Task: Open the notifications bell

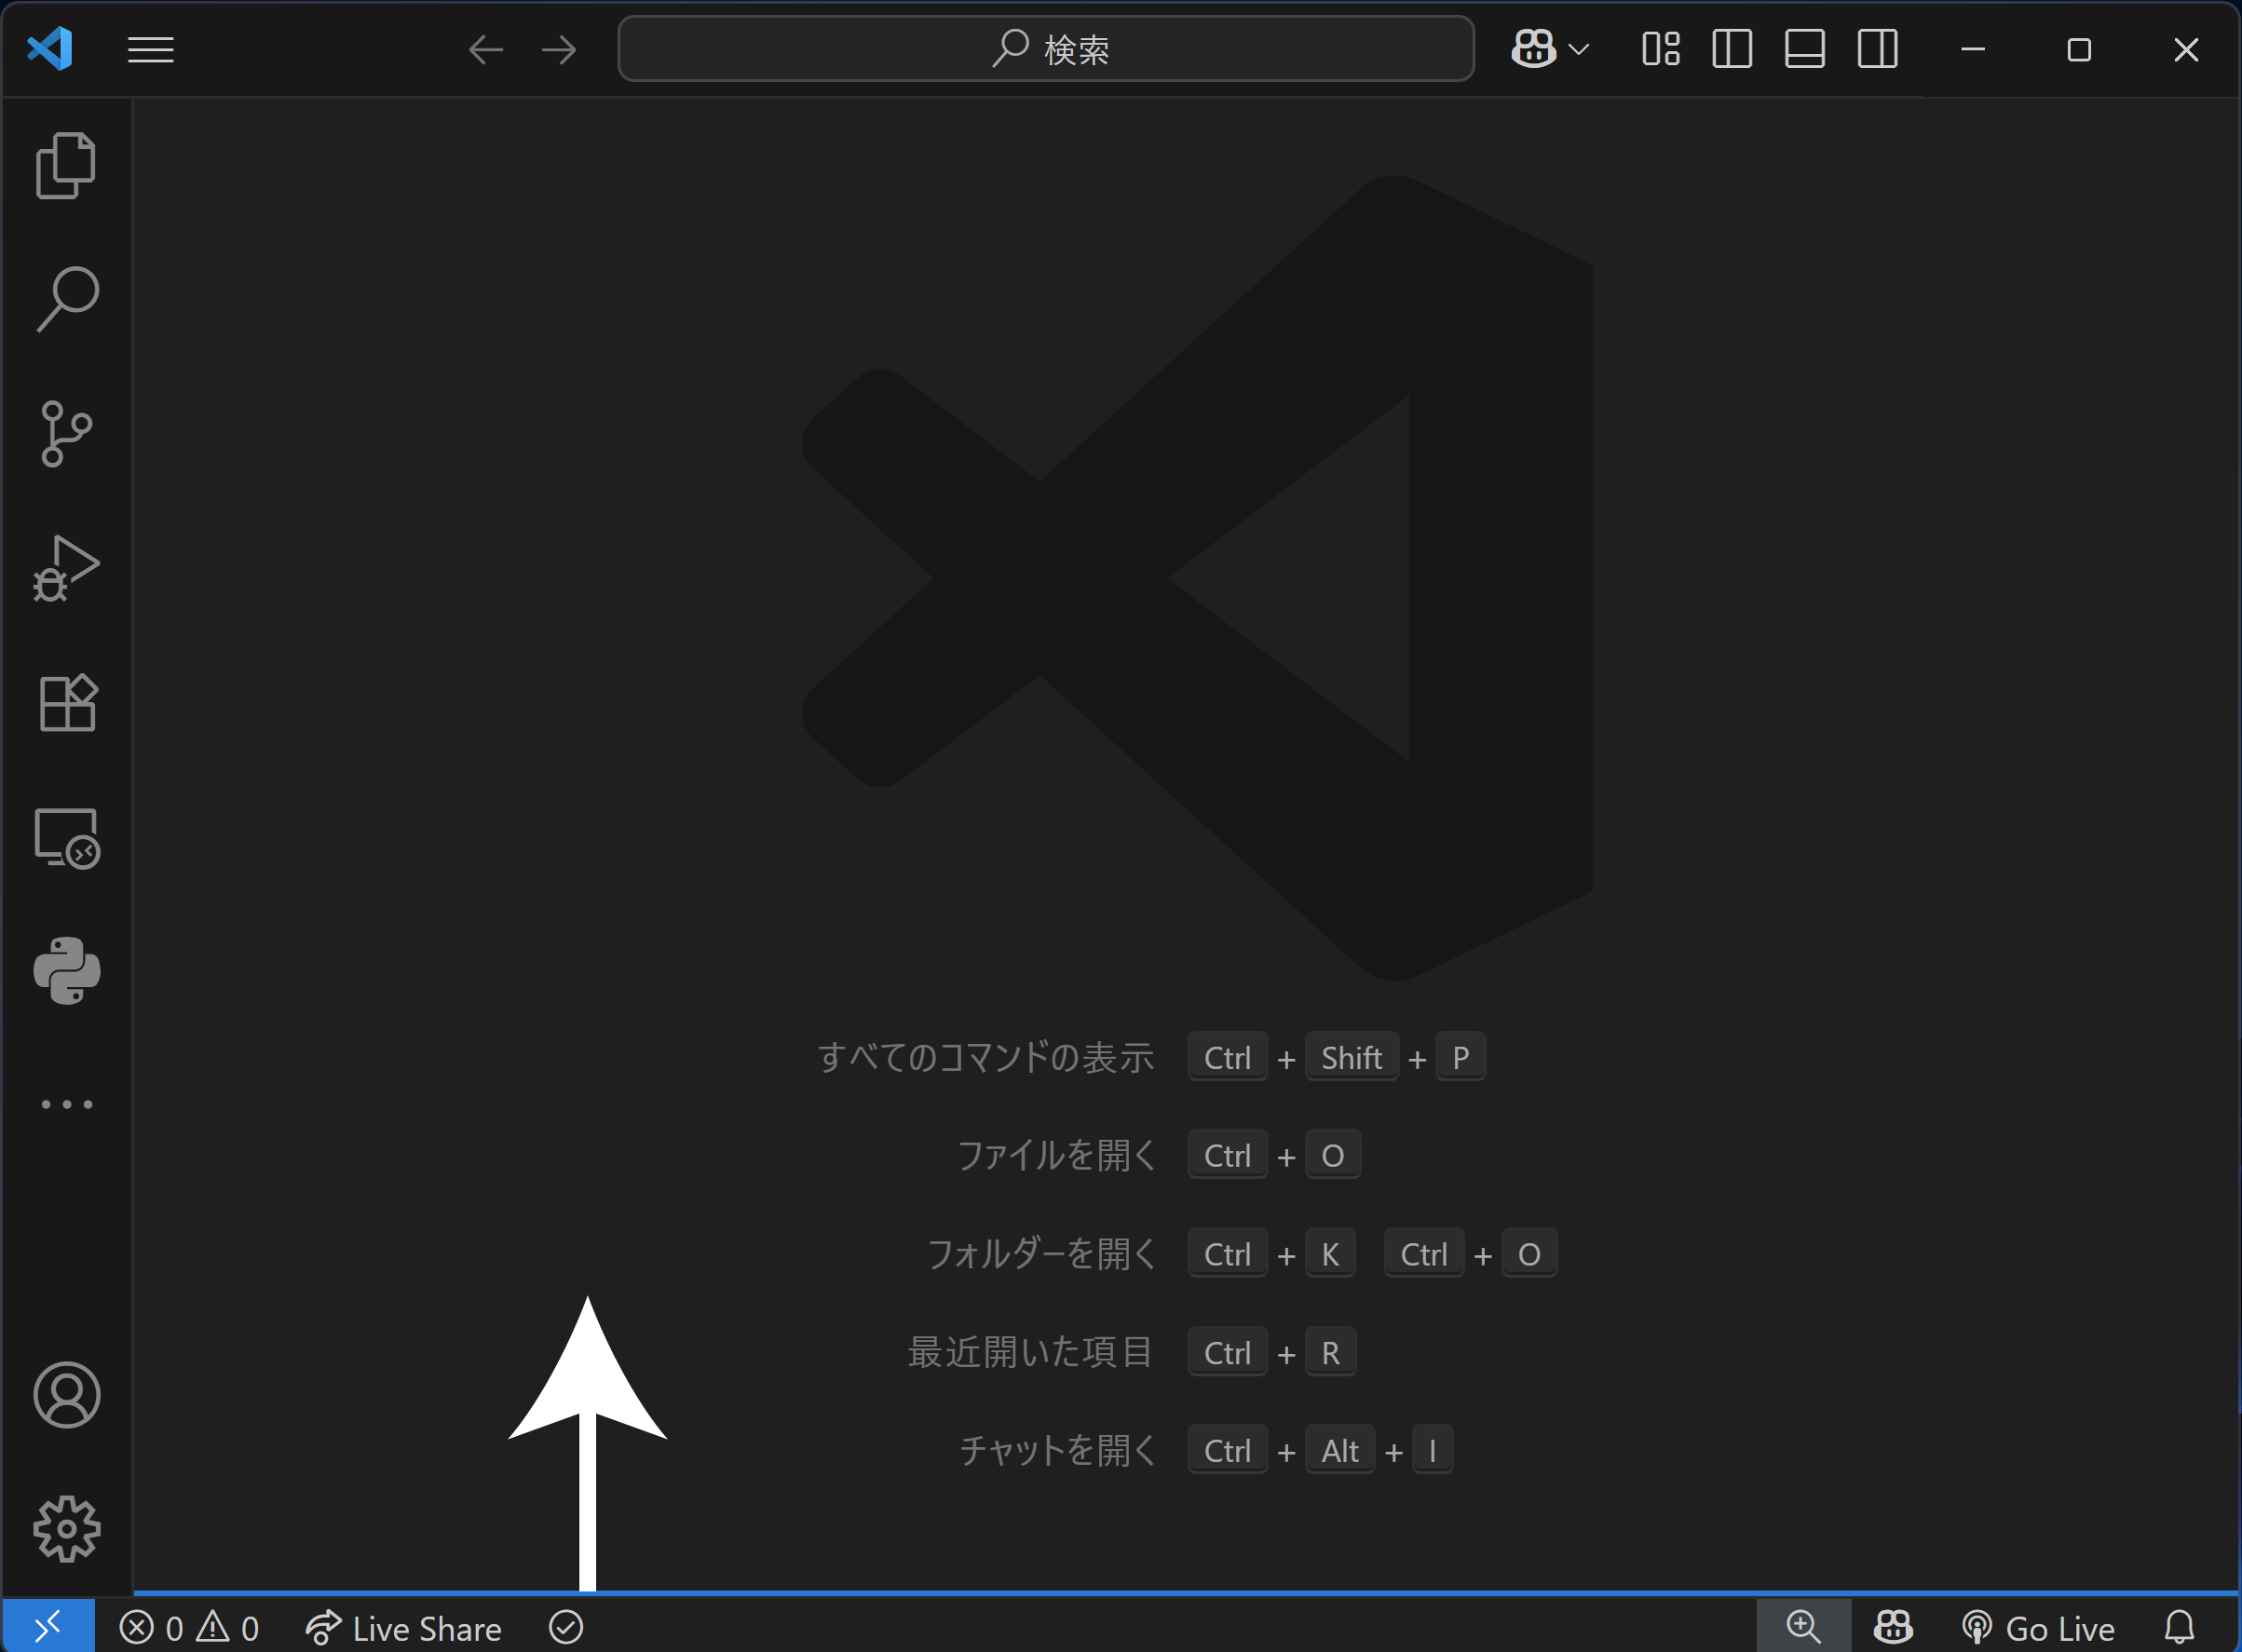Action: (2180, 1627)
